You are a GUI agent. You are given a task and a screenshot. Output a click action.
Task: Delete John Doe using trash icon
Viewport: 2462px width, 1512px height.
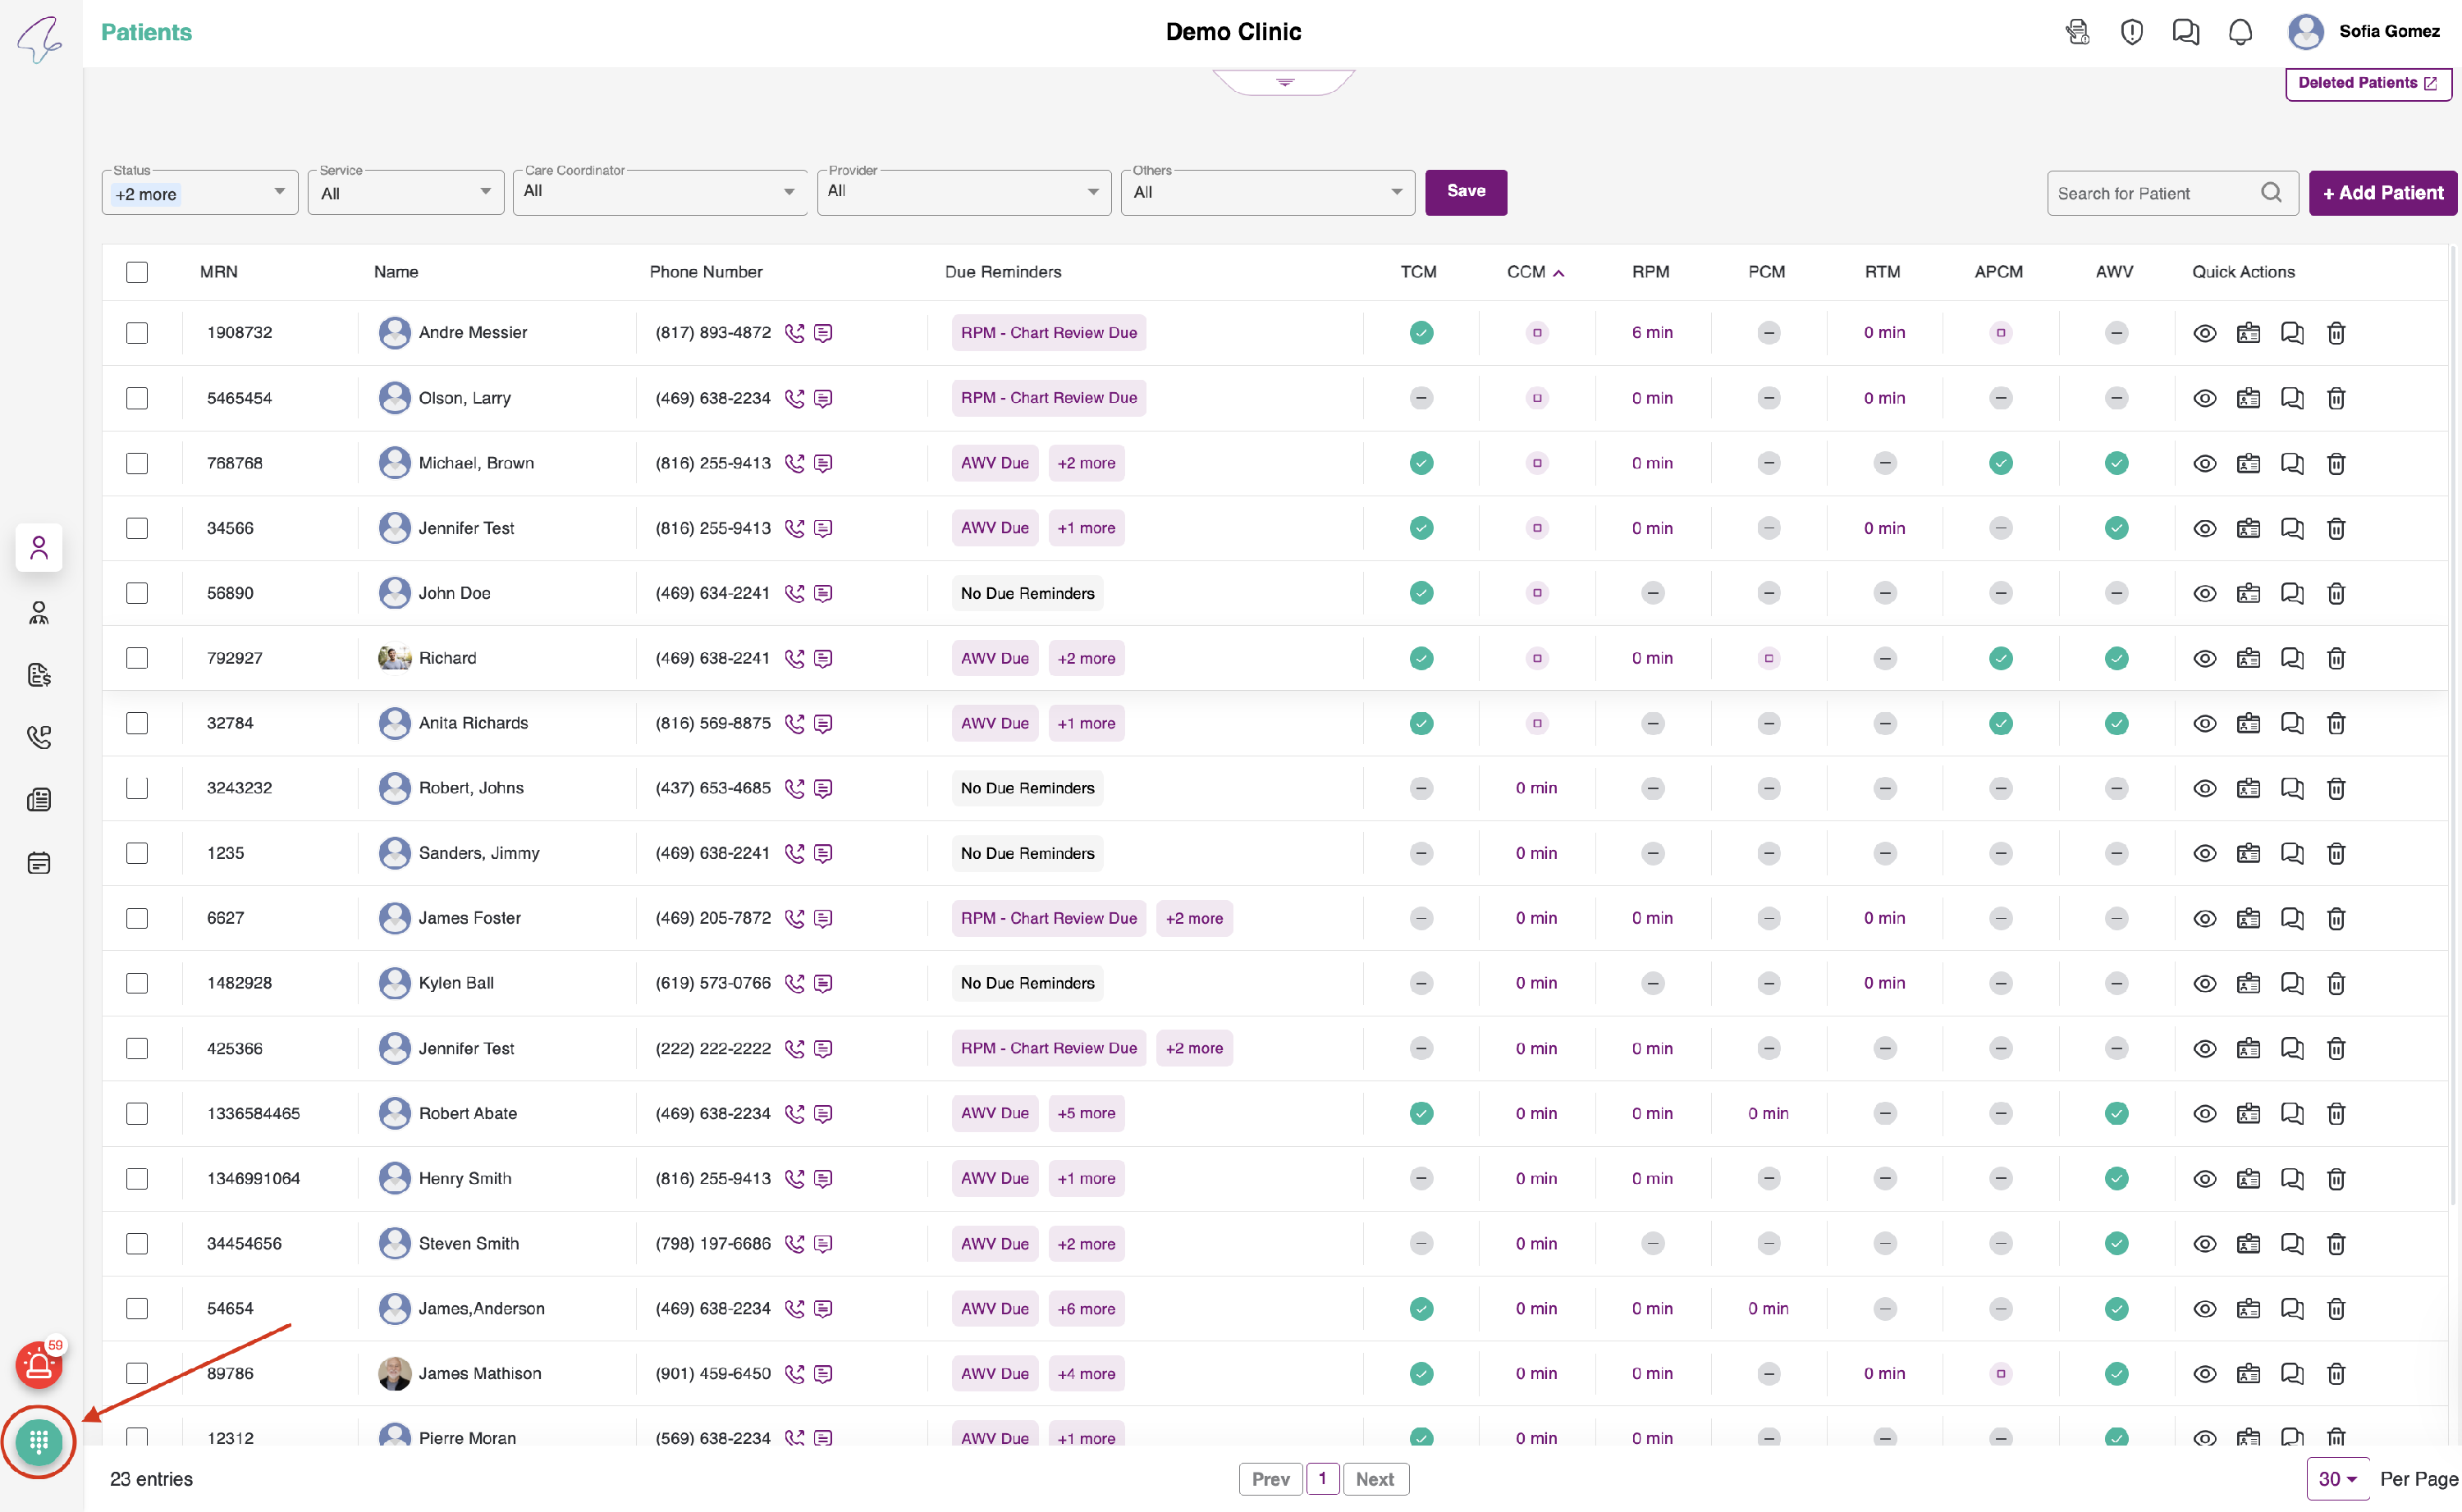[2336, 594]
